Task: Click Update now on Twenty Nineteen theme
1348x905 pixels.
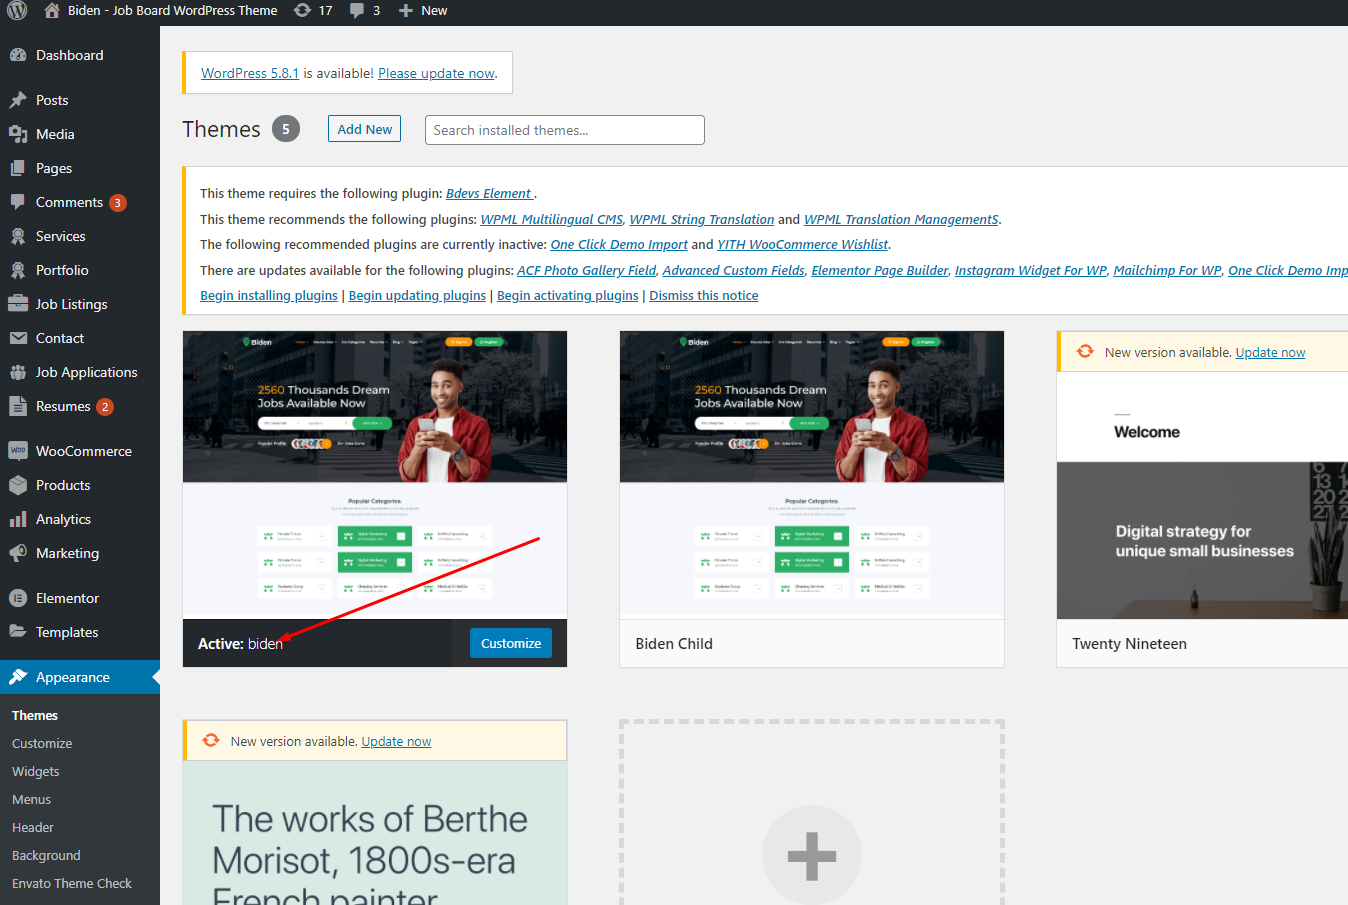Action: [1270, 352]
